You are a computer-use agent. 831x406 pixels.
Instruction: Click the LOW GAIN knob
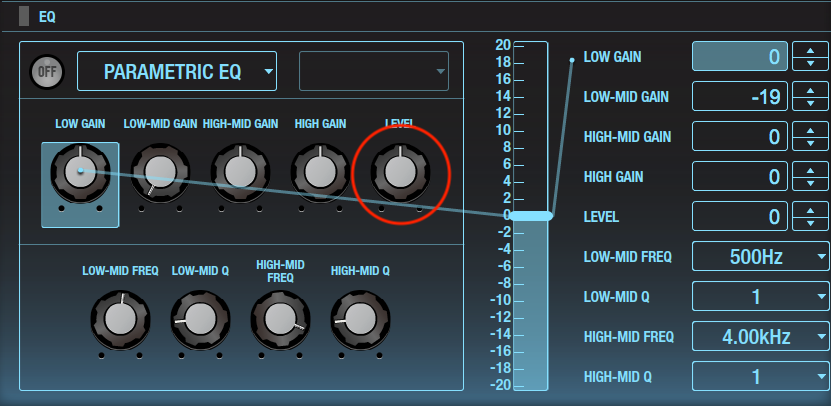click(79, 171)
